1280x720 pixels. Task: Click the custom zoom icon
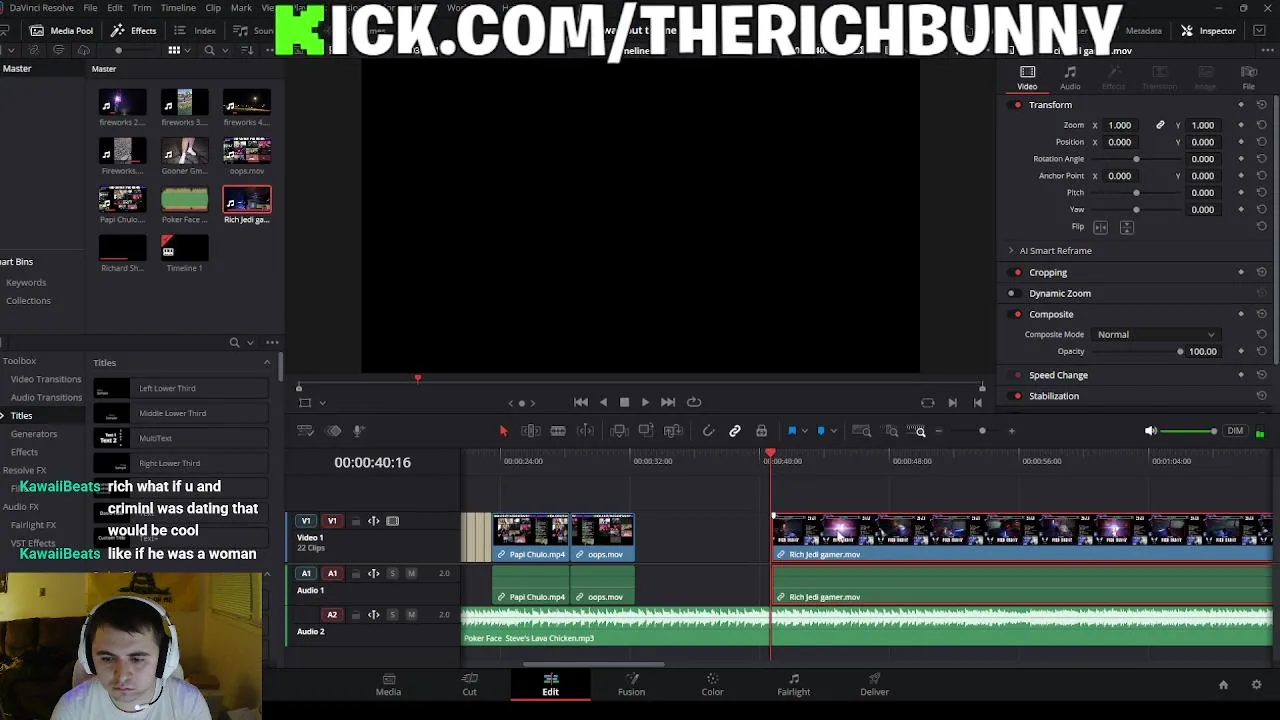[x=917, y=431]
